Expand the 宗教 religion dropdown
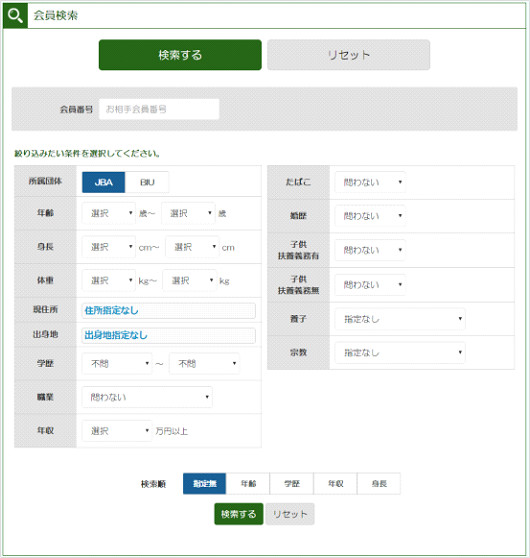 click(400, 353)
